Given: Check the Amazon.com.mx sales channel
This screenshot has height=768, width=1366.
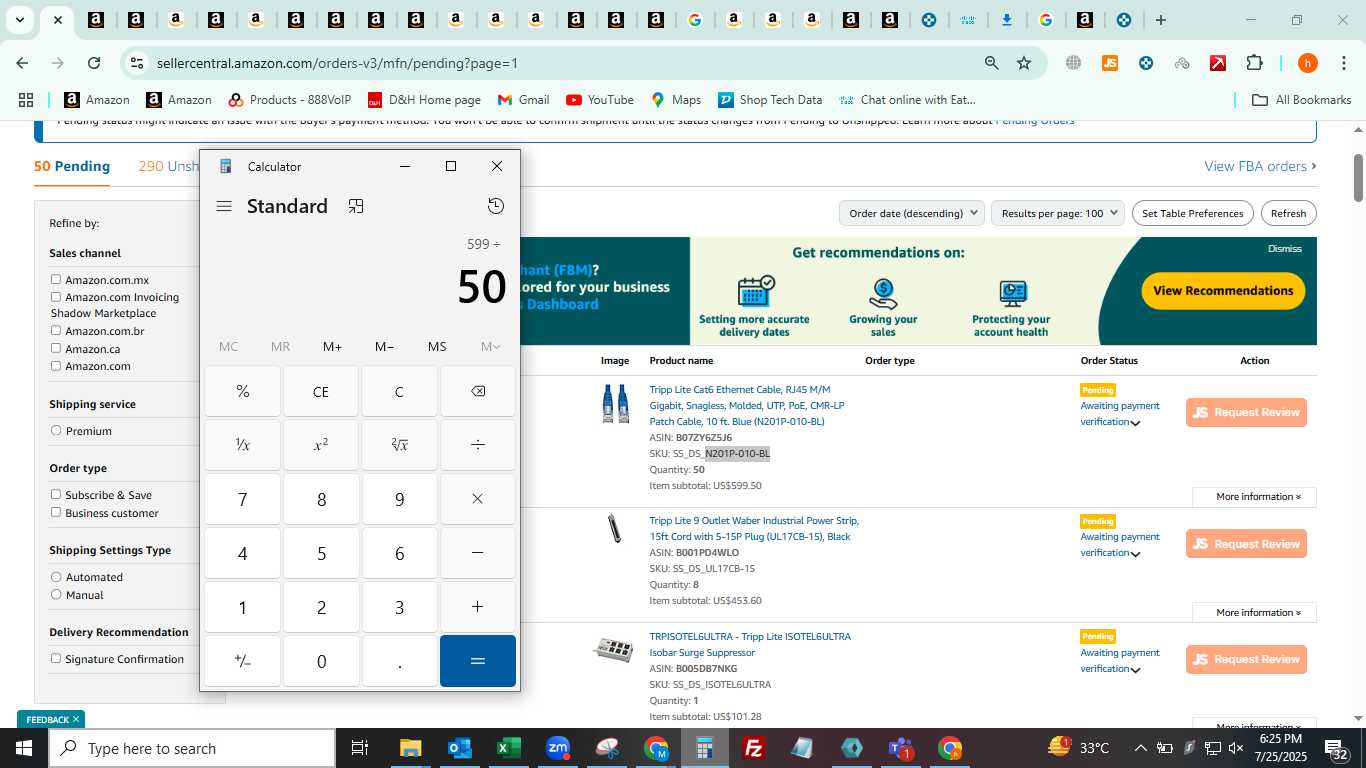Looking at the screenshot, I should coord(56,280).
